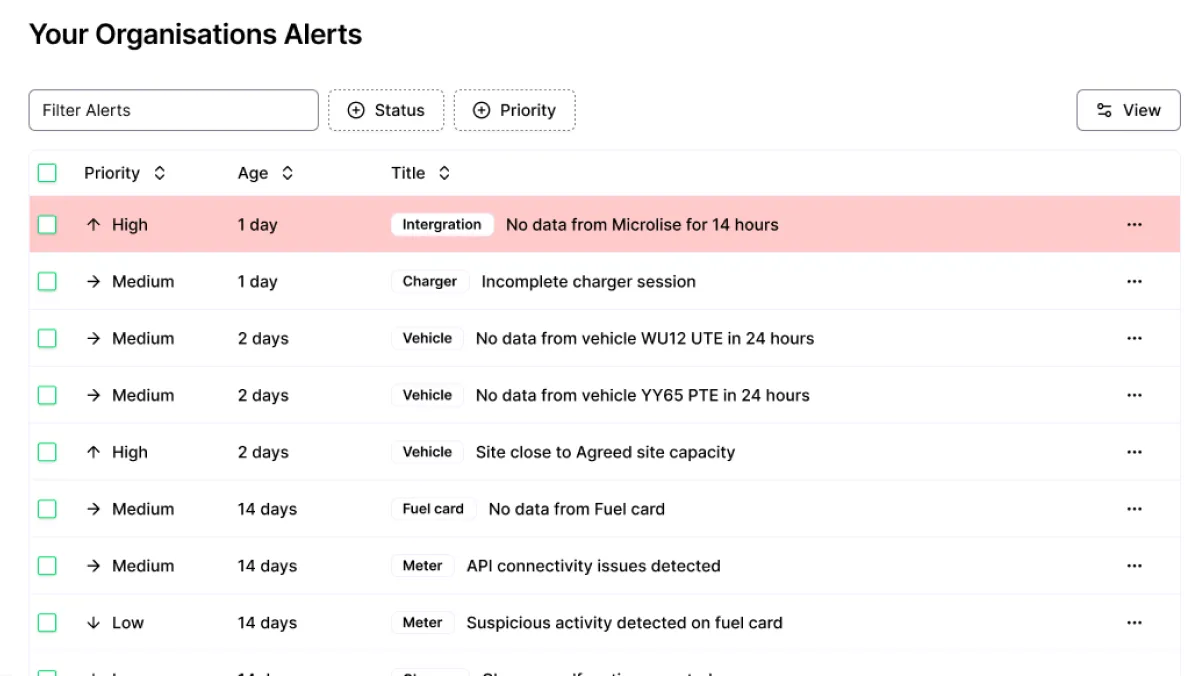Select the Vehicle tag on Site capacity alert
Screen dimensions: 1200x676
427,451
